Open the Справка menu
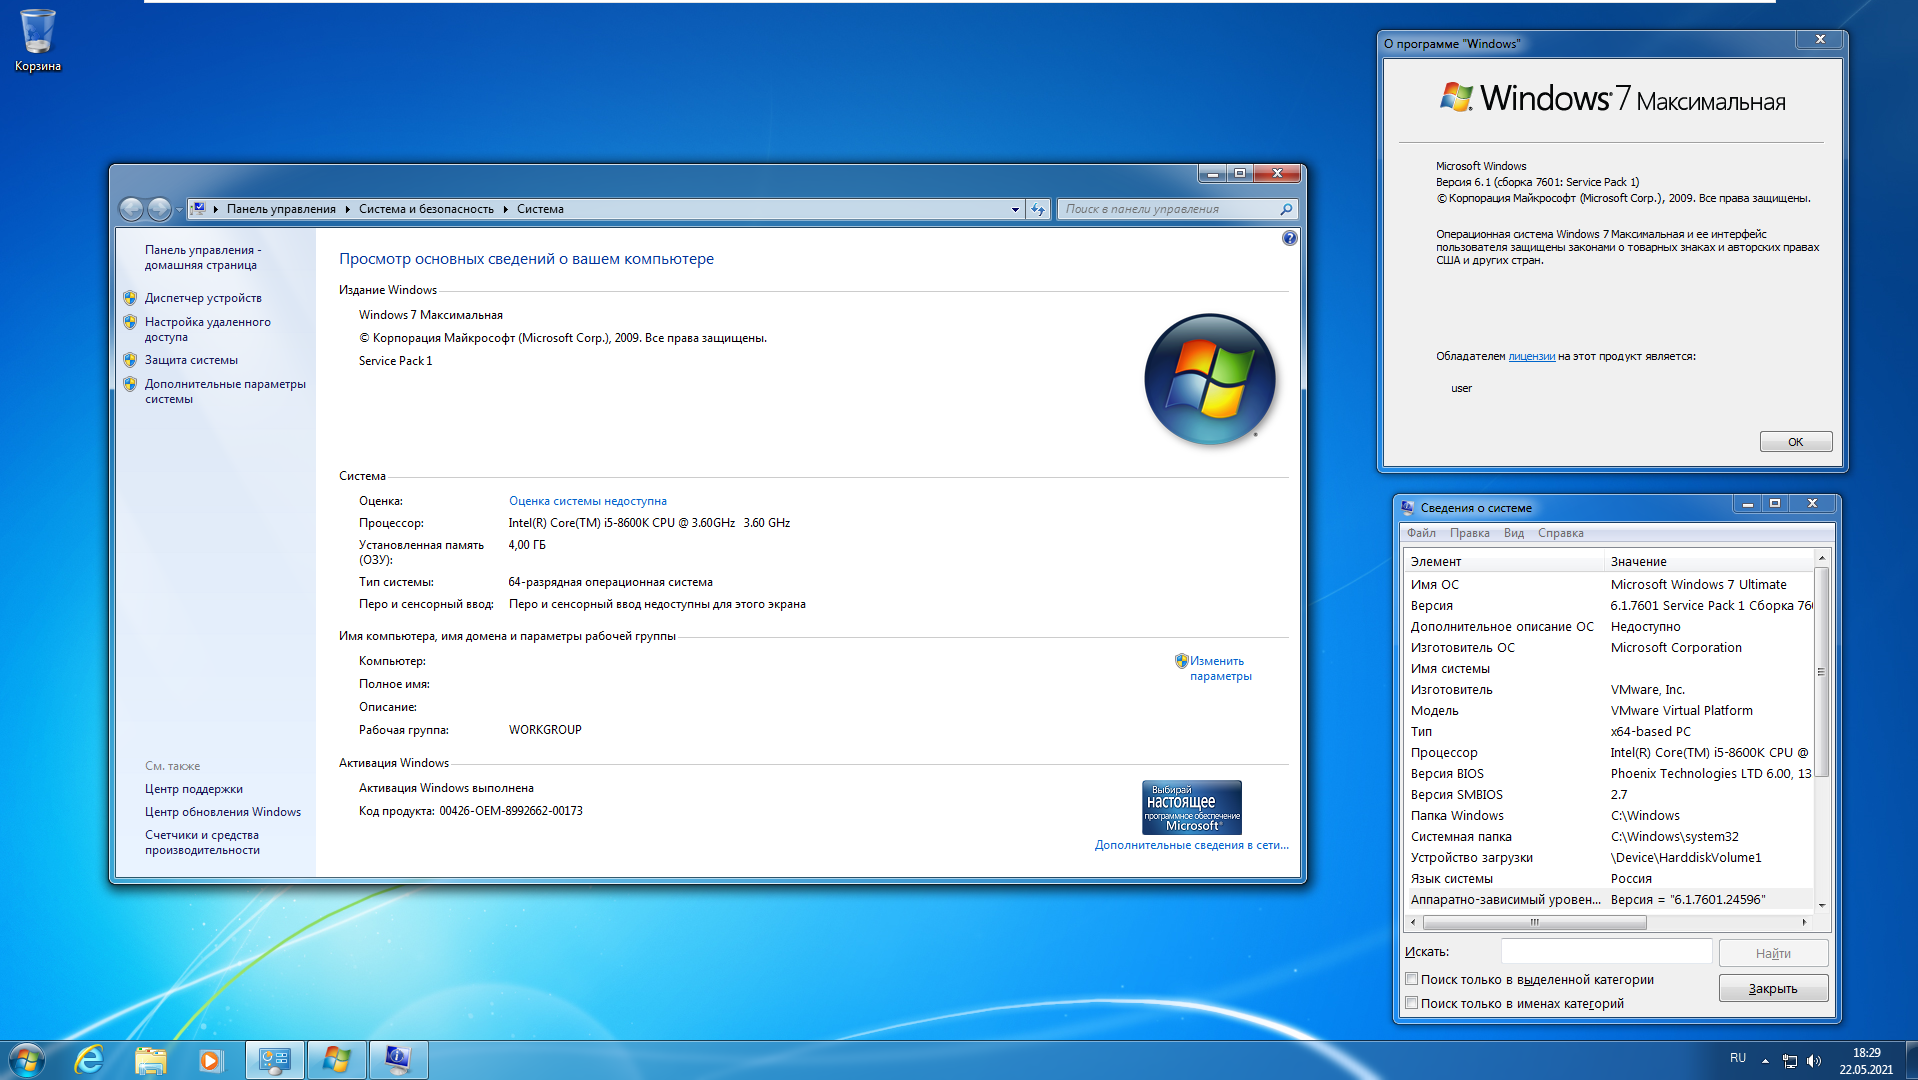 (x=1560, y=533)
